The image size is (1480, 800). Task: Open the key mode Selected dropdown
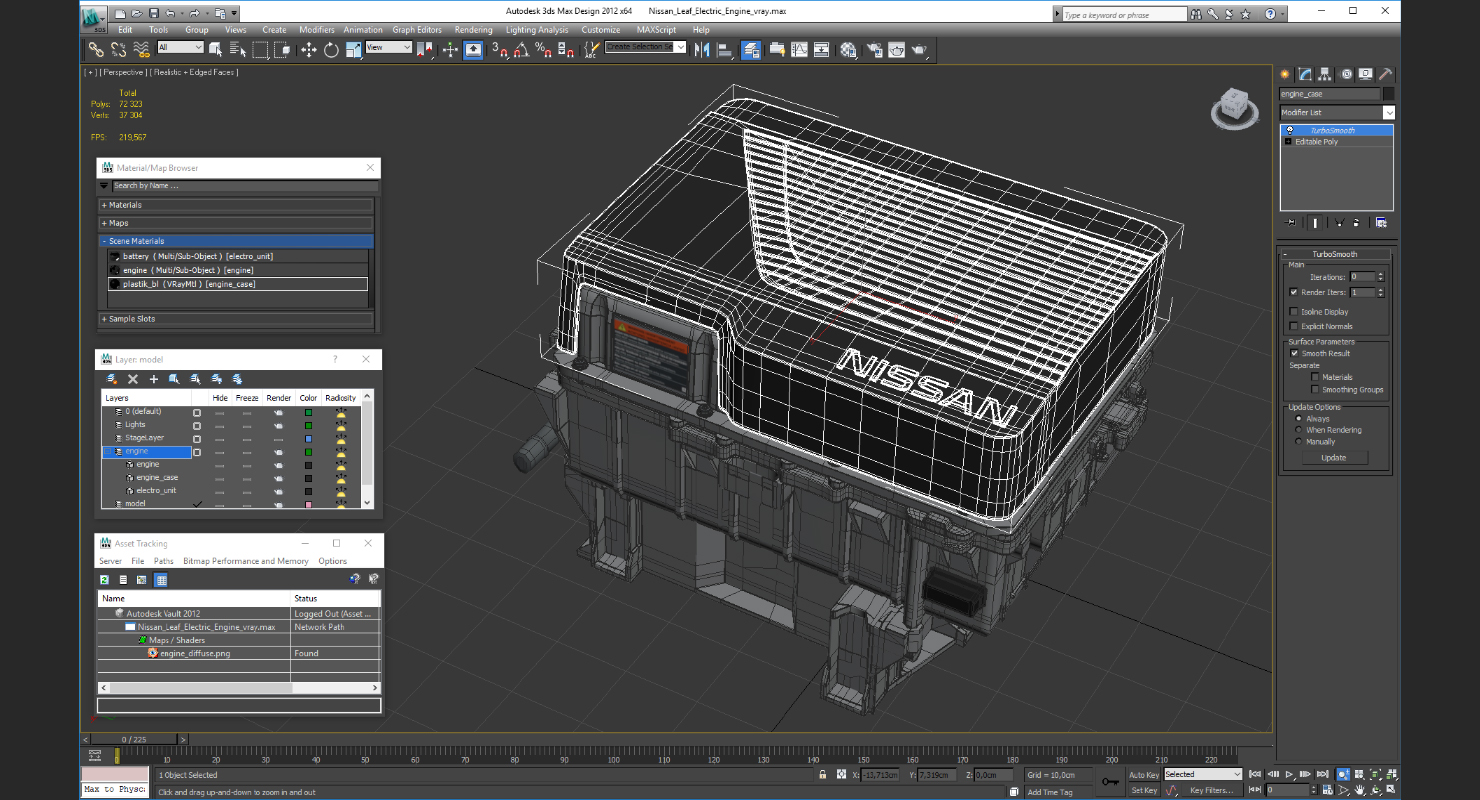click(1203, 774)
